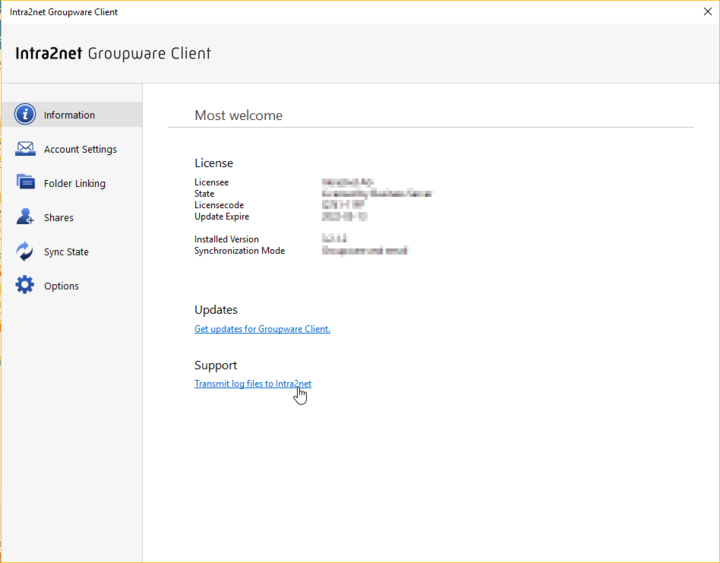This screenshot has height=563, width=720.
Task: Click the window title bar text
Action: (x=64, y=12)
